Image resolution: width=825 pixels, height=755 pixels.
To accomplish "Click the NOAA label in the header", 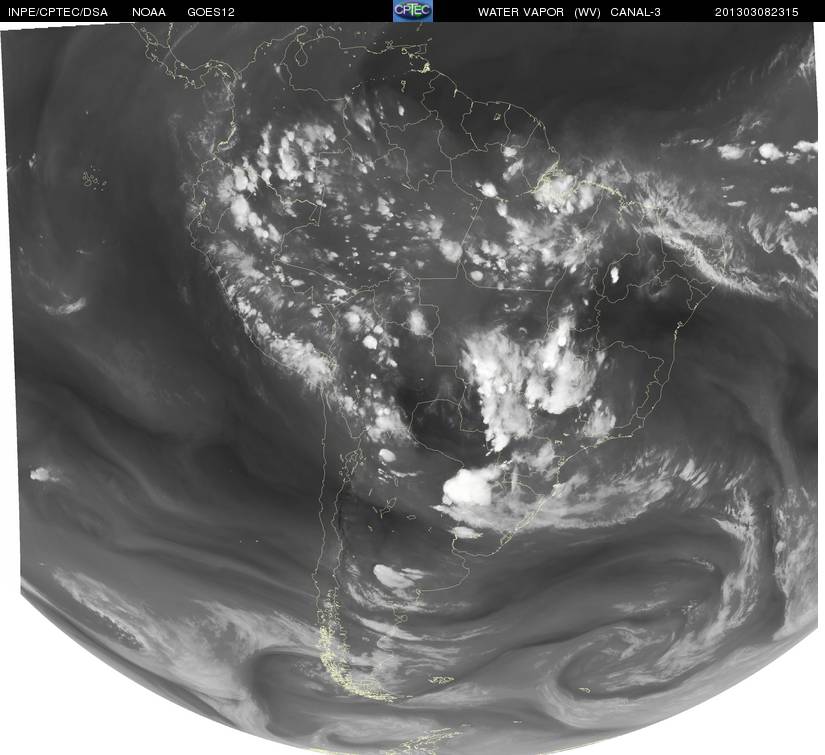I will pyautogui.click(x=149, y=12).
